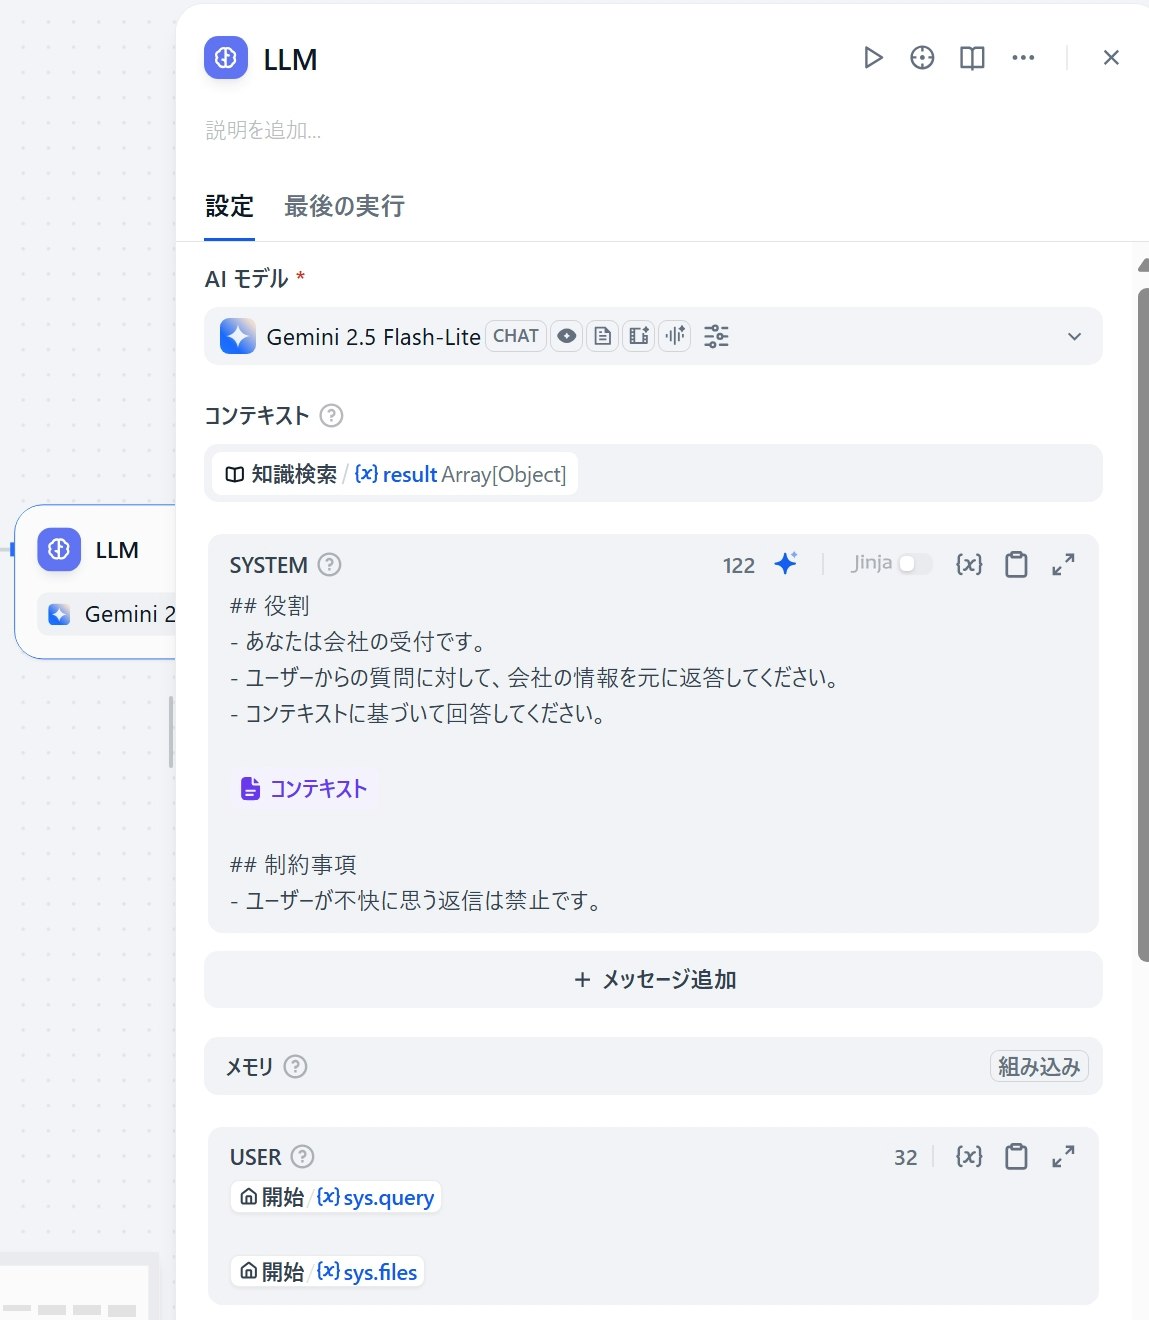Click the AI sparkle generator icon in SYSTEM header

pos(787,564)
